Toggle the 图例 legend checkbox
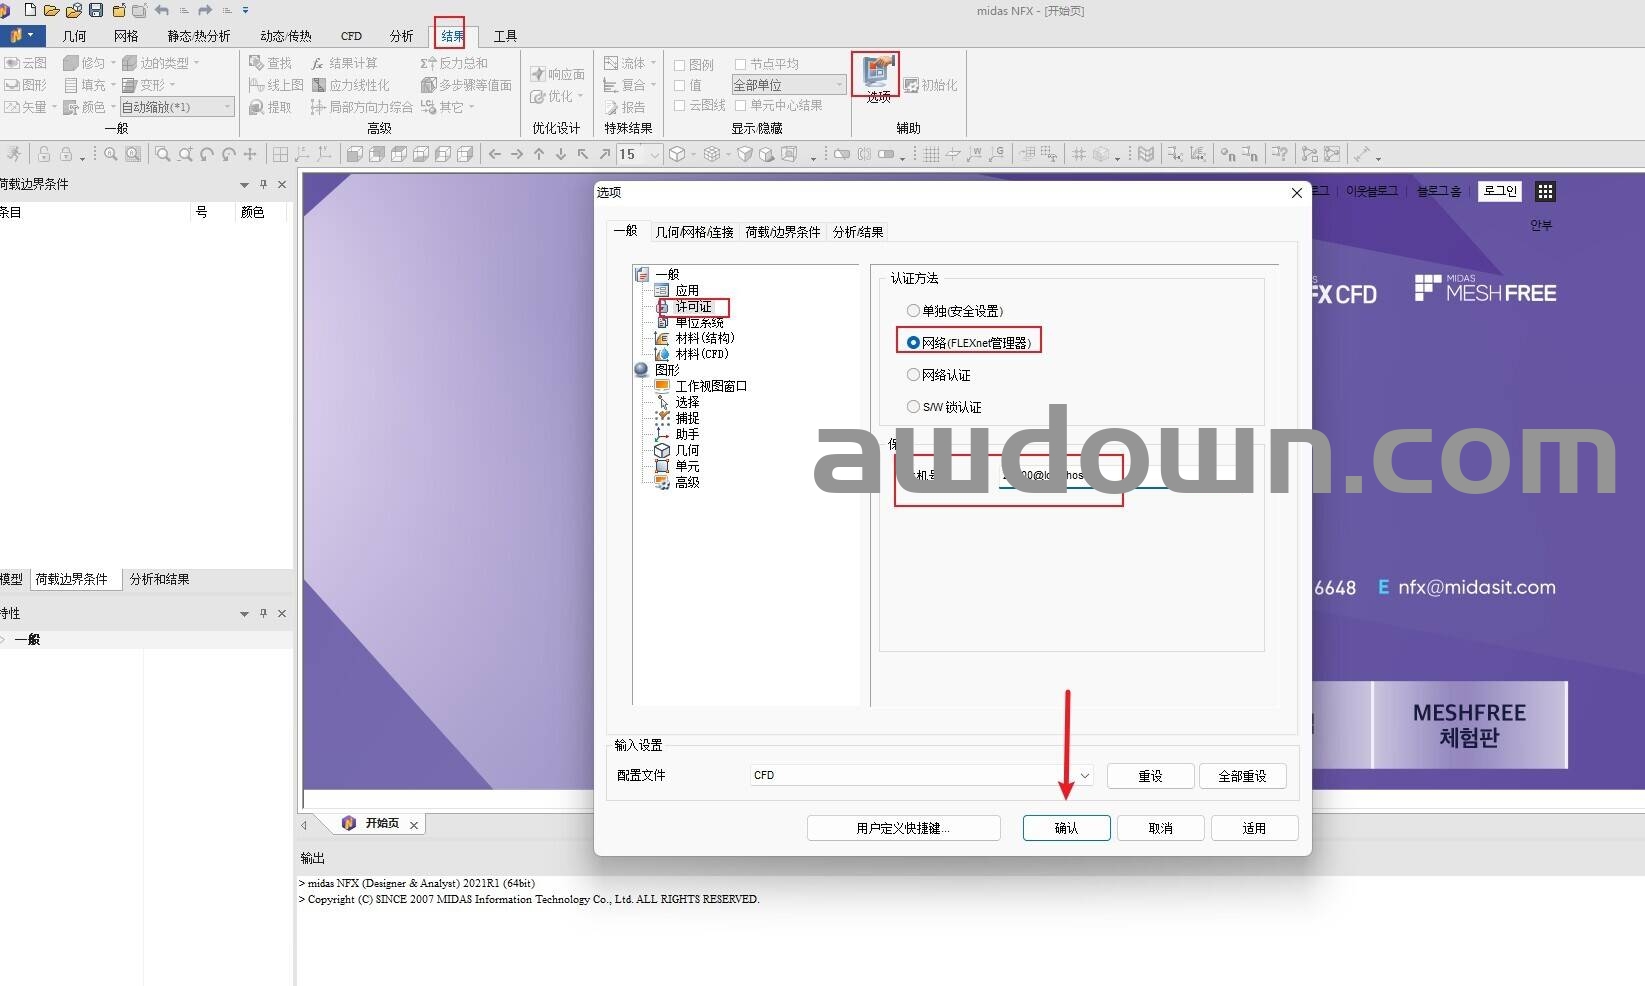 point(680,65)
